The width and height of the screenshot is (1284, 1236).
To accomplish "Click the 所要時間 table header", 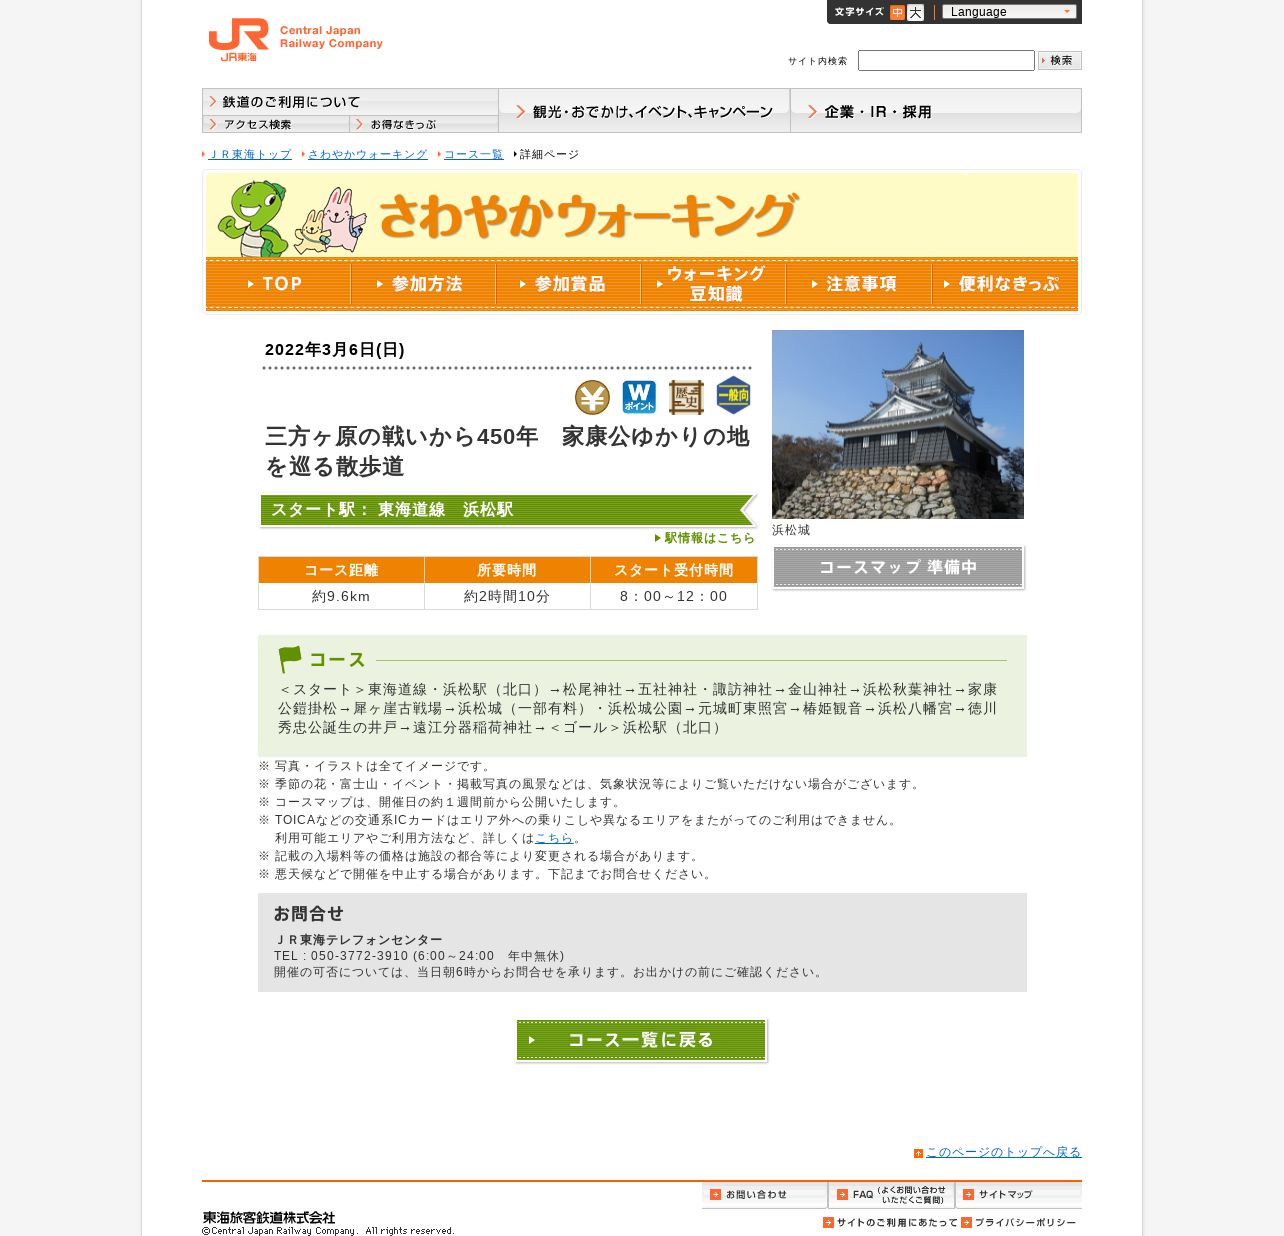I will click(x=507, y=570).
